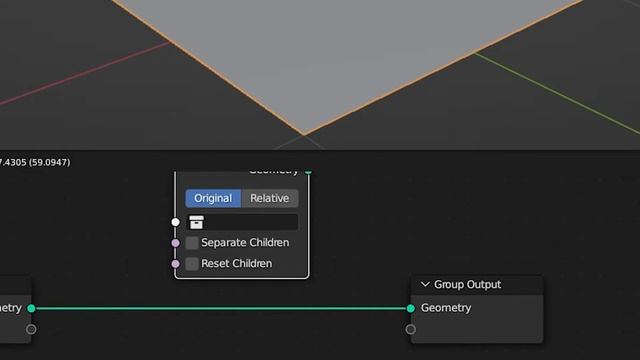Click the empty output socket on Group Input
Viewport: 640px width, 360px height.
pos(31,329)
